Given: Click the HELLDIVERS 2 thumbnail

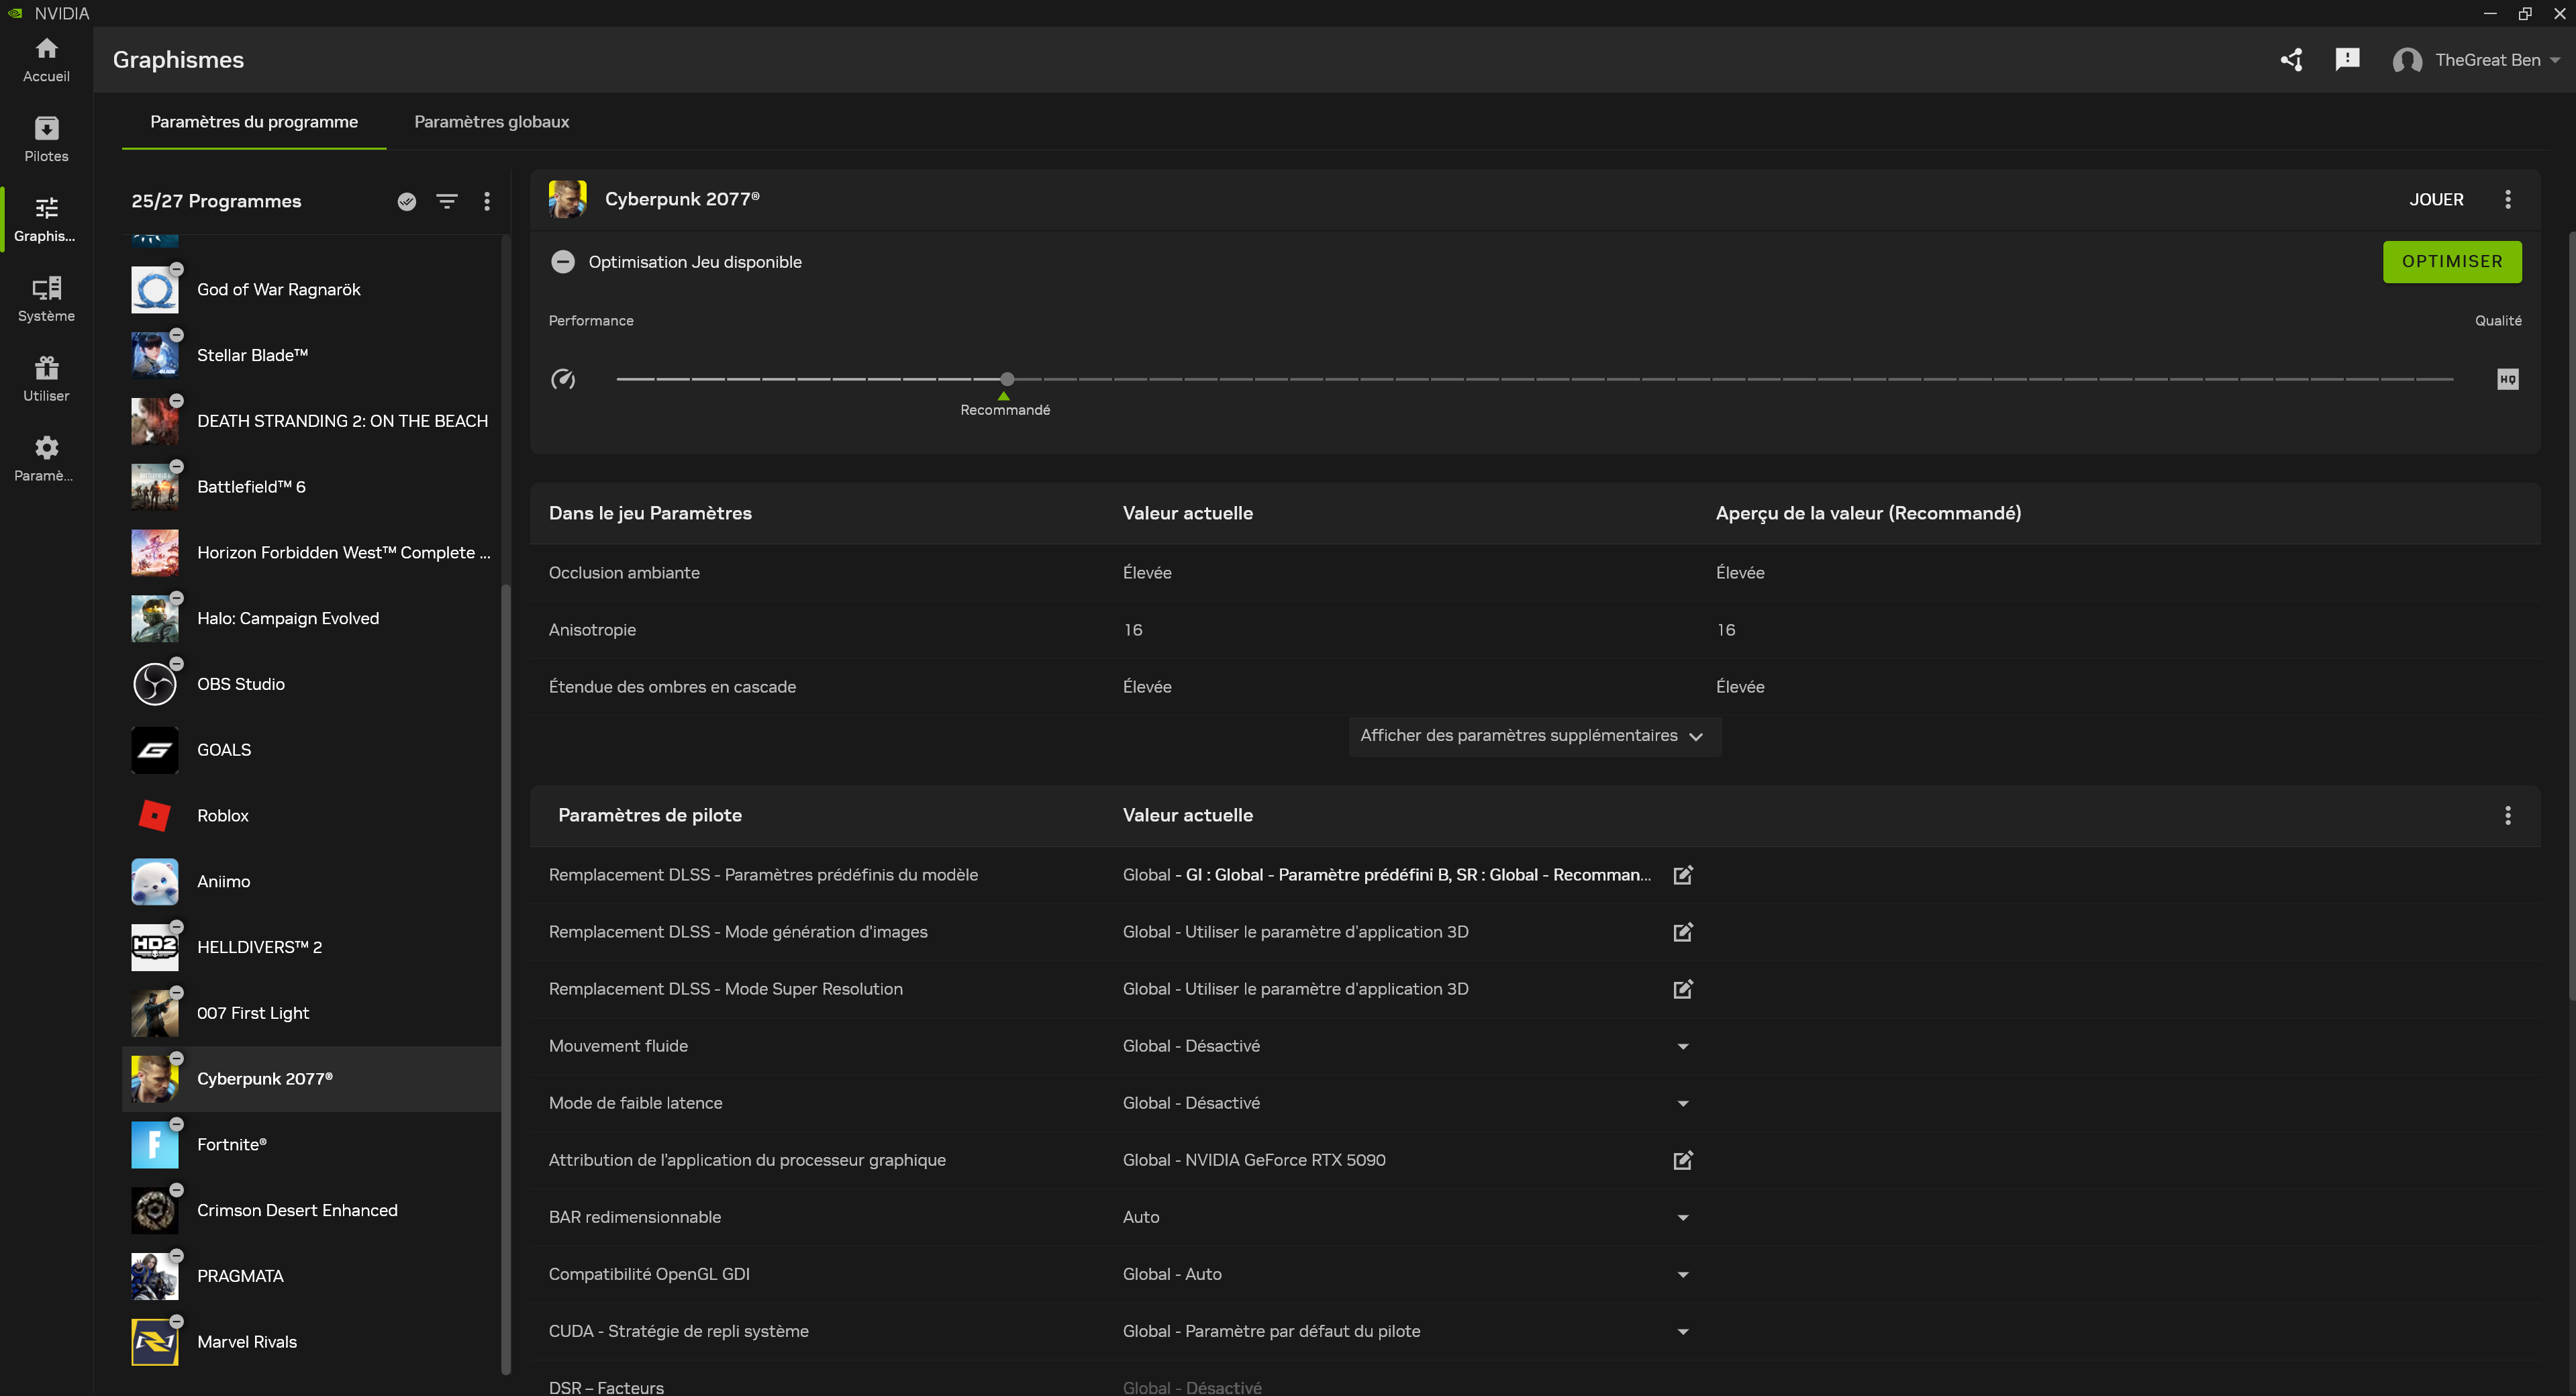Looking at the screenshot, I should pyautogui.click(x=155, y=948).
